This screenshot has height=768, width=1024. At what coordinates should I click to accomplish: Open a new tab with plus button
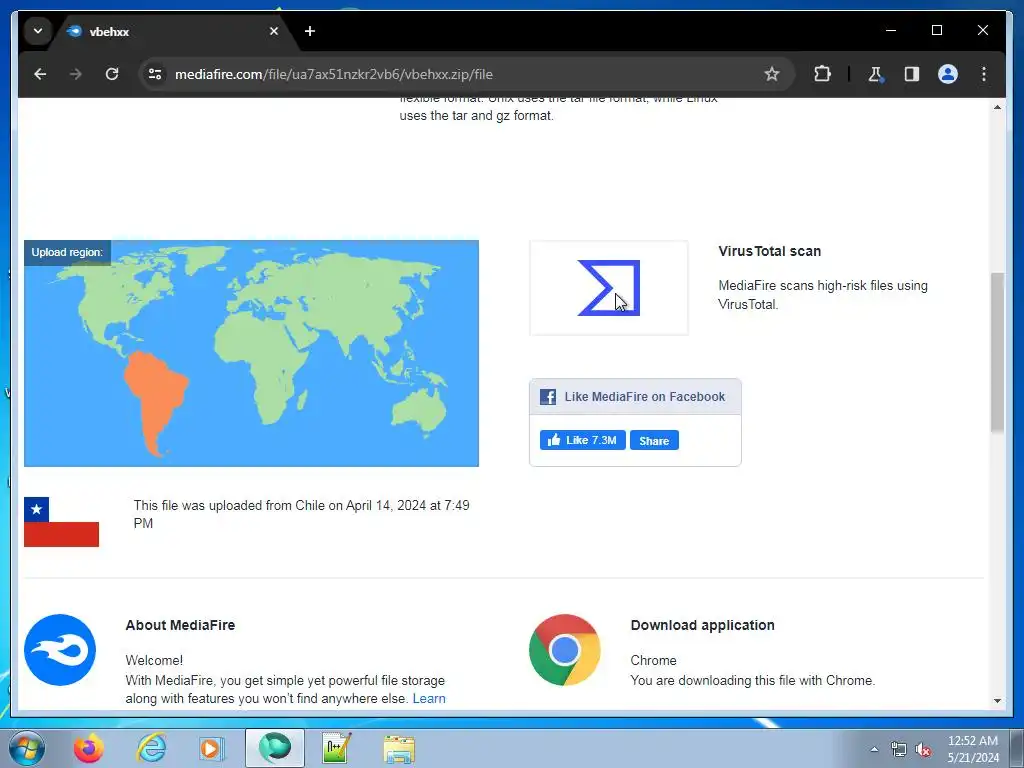pyautogui.click(x=310, y=31)
